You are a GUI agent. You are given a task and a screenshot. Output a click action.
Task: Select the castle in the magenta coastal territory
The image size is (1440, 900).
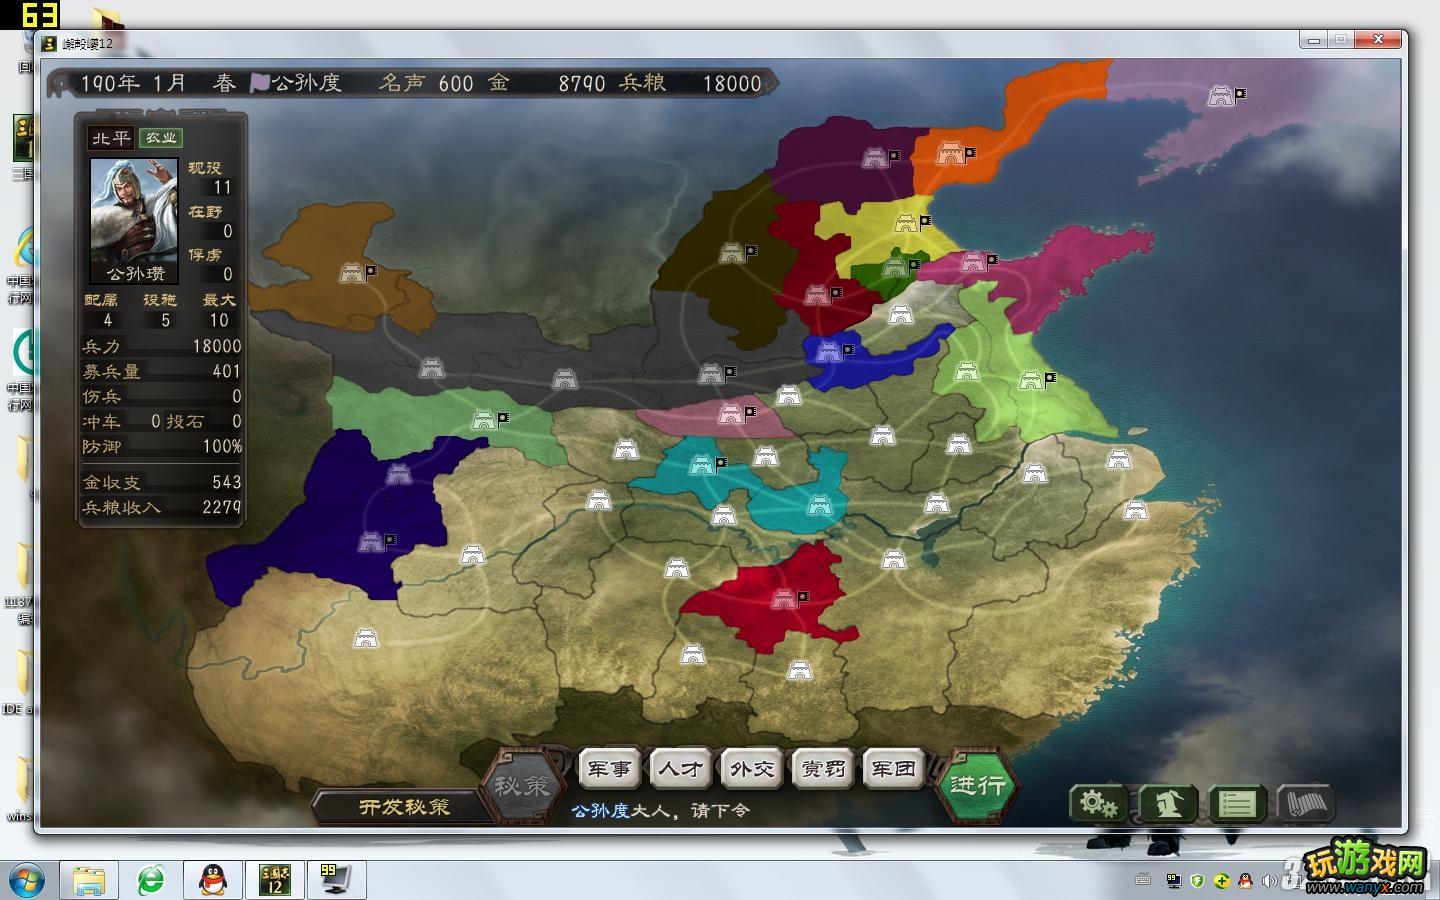972,262
